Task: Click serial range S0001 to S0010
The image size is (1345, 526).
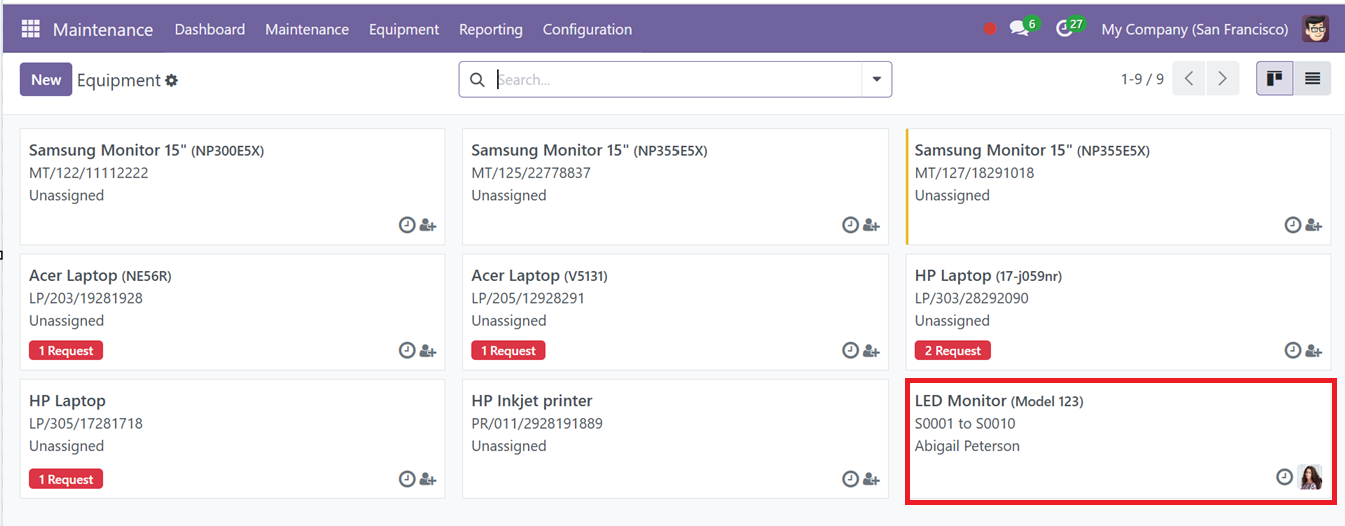Action: (x=965, y=424)
